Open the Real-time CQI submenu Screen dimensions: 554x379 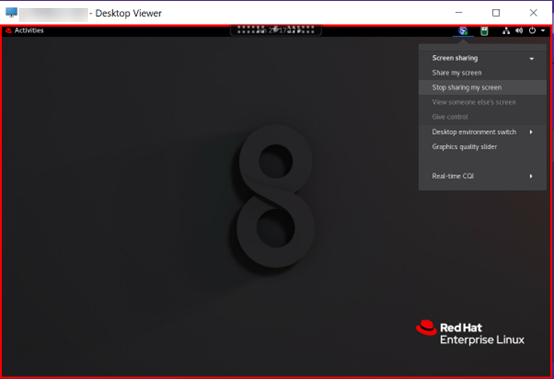[x=482, y=176]
